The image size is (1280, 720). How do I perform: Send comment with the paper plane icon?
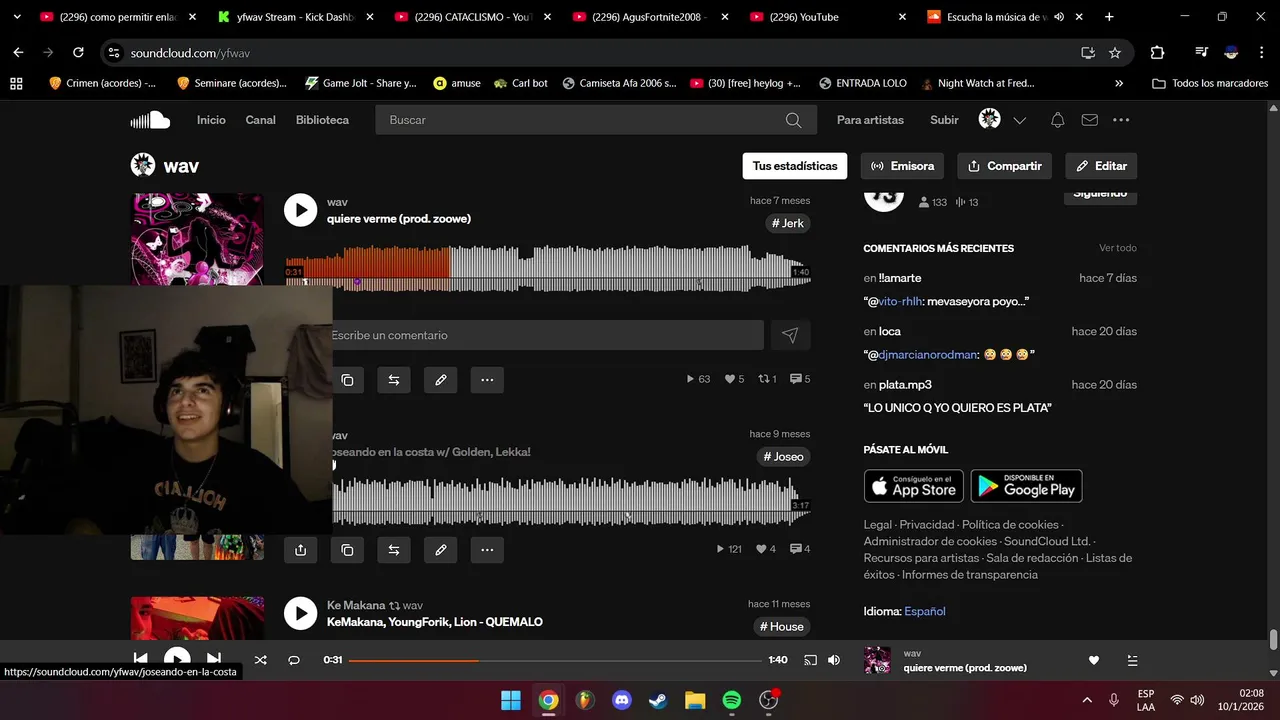(x=790, y=335)
